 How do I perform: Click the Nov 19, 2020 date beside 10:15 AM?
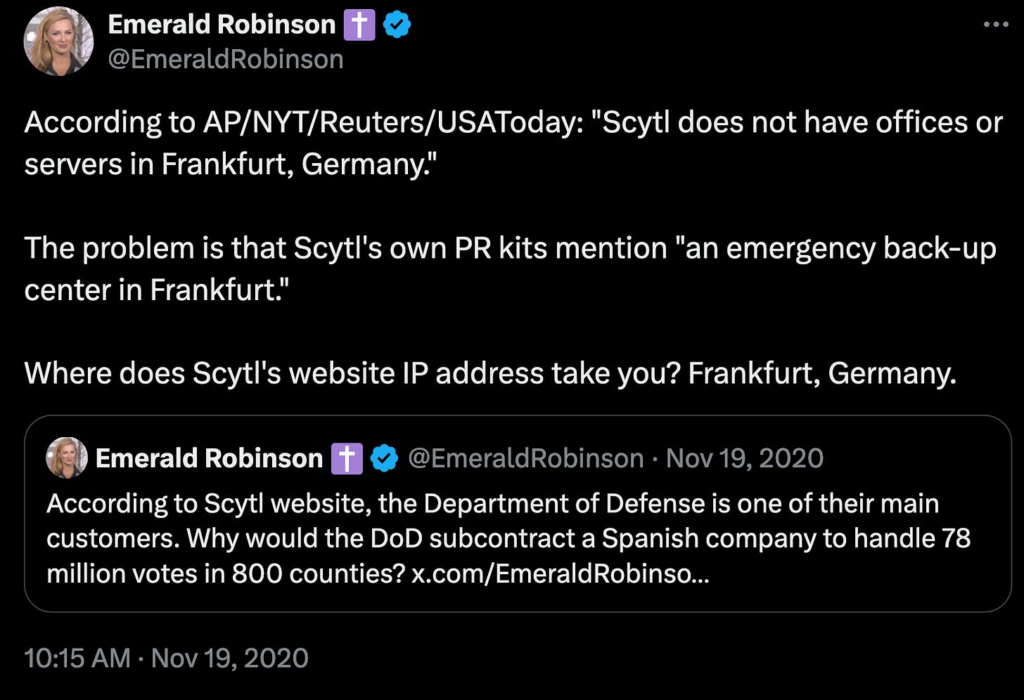(x=229, y=658)
